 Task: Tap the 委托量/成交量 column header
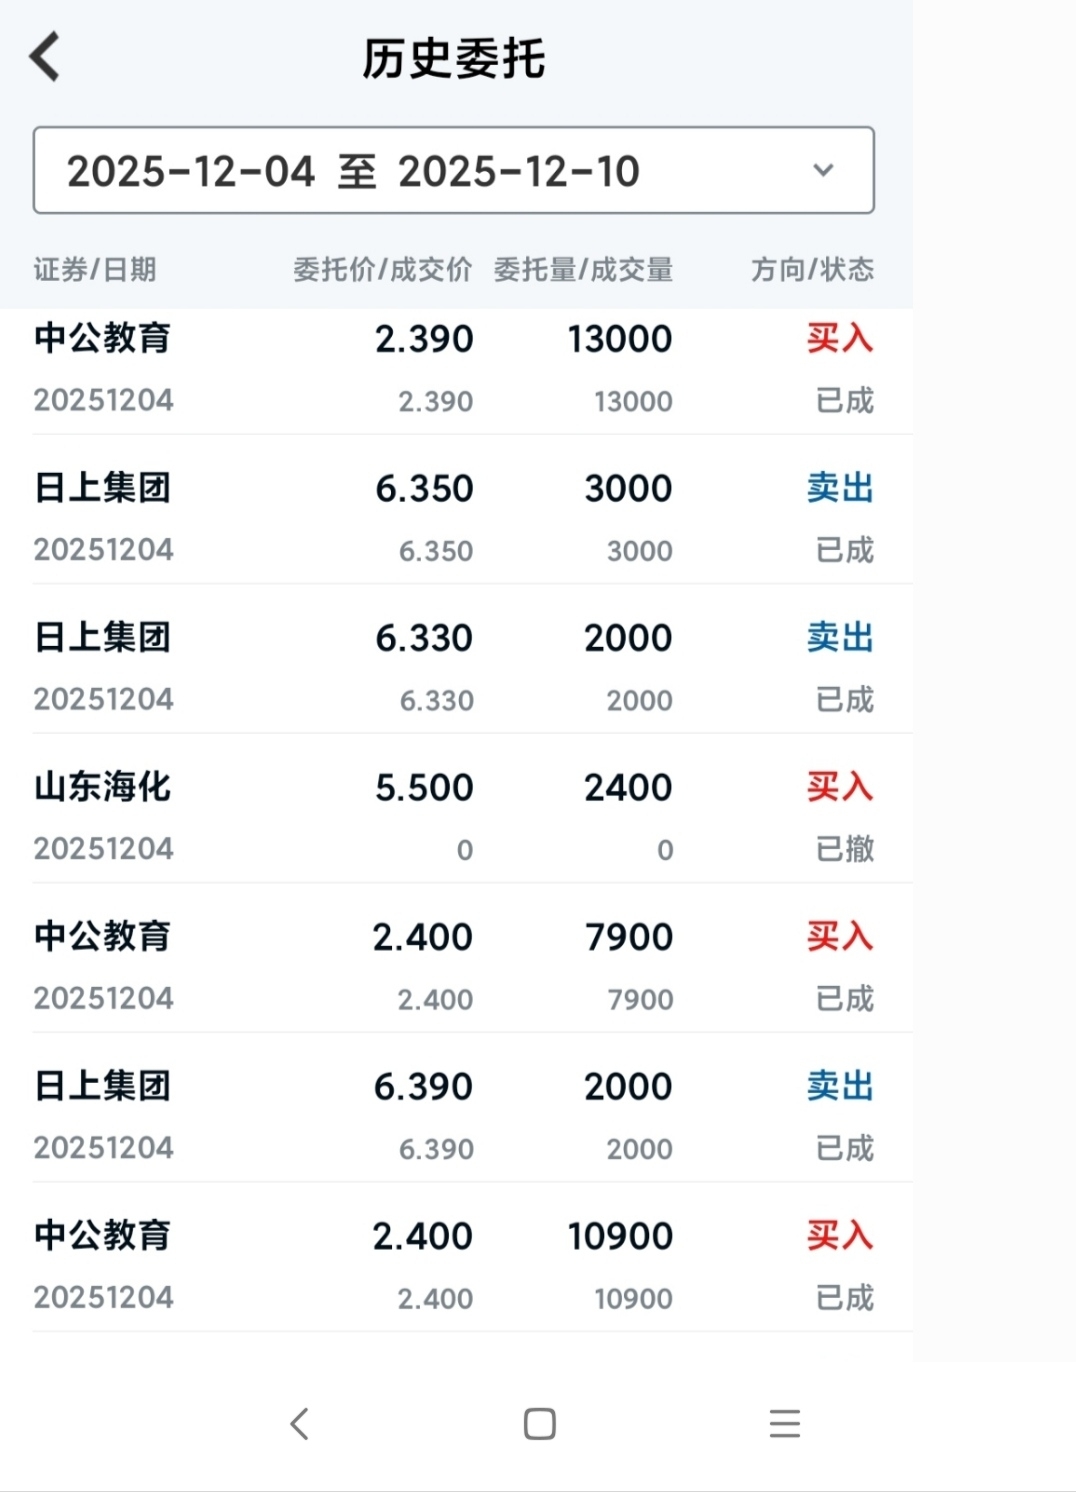[x=583, y=269]
